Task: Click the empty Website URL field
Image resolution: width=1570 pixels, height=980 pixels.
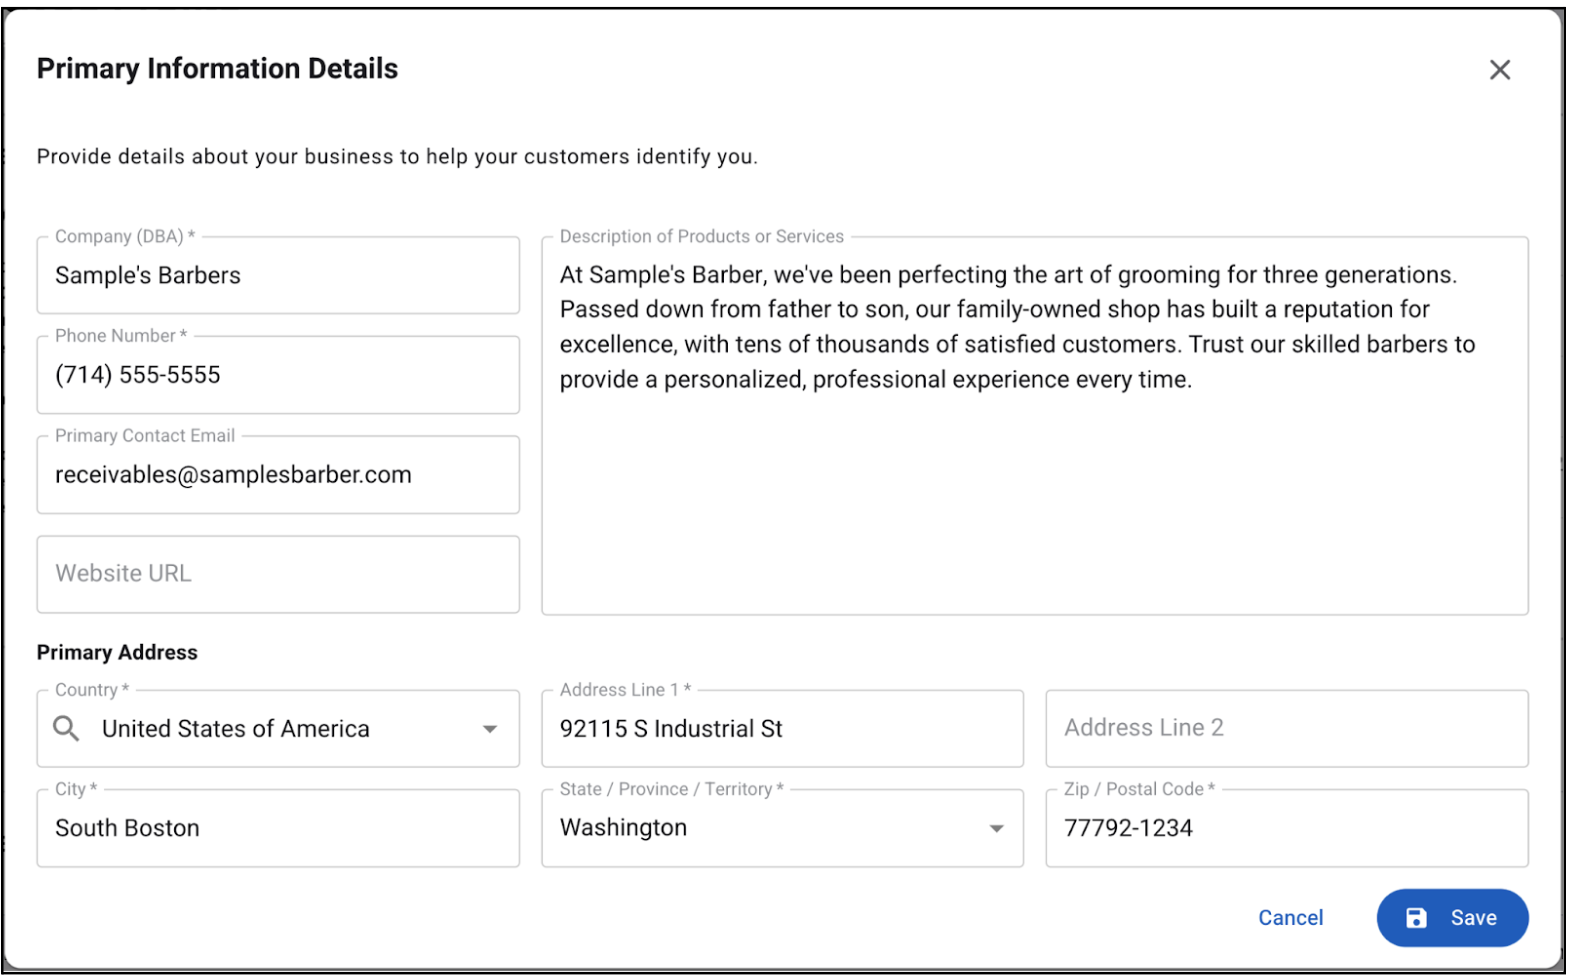Action: pyautogui.click(x=278, y=573)
